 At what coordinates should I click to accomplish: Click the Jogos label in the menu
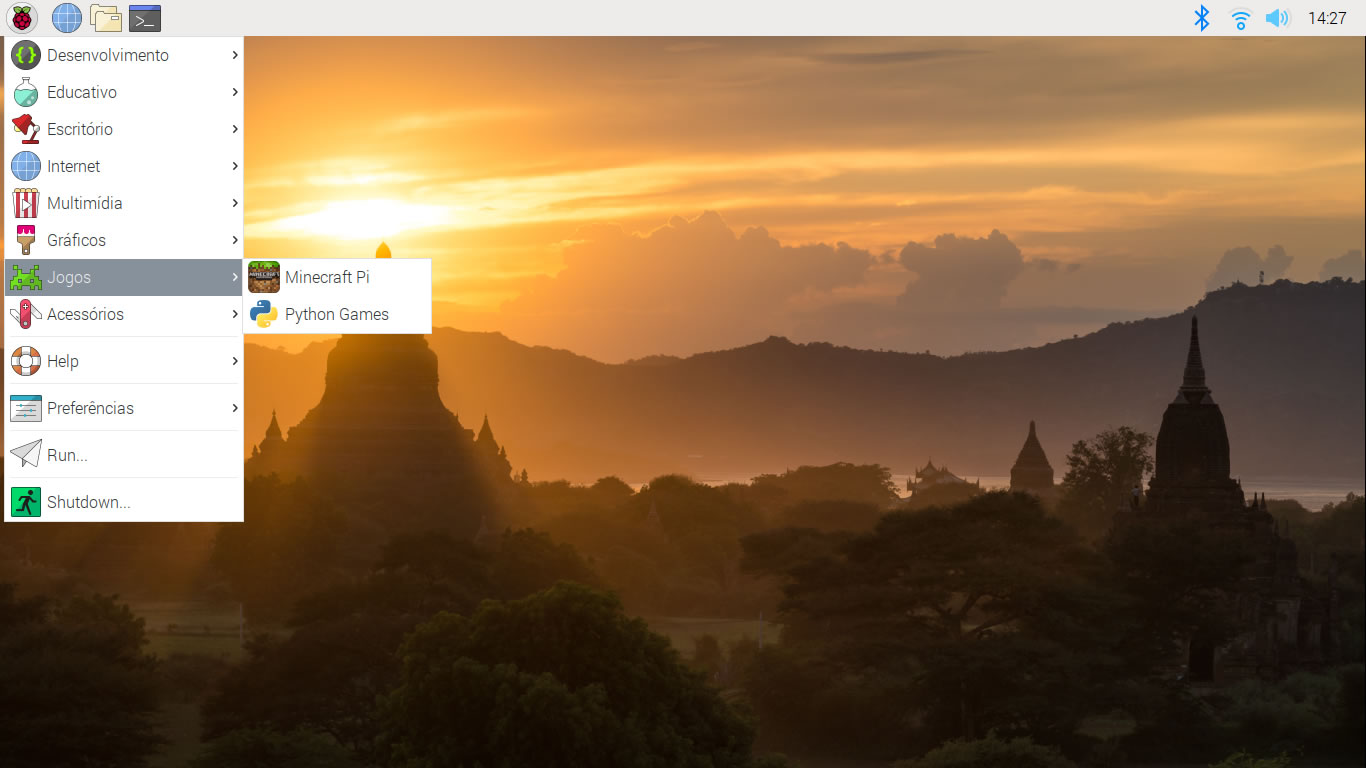[69, 278]
